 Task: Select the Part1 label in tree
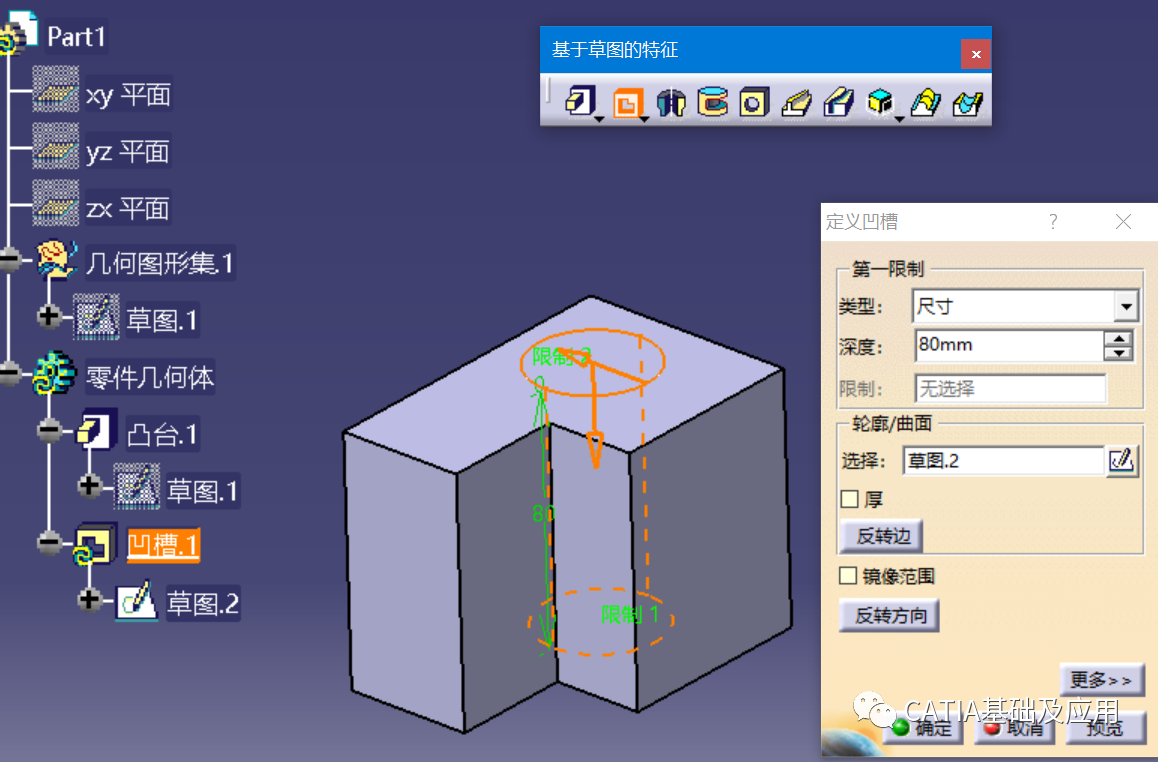[x=76, y=36]
